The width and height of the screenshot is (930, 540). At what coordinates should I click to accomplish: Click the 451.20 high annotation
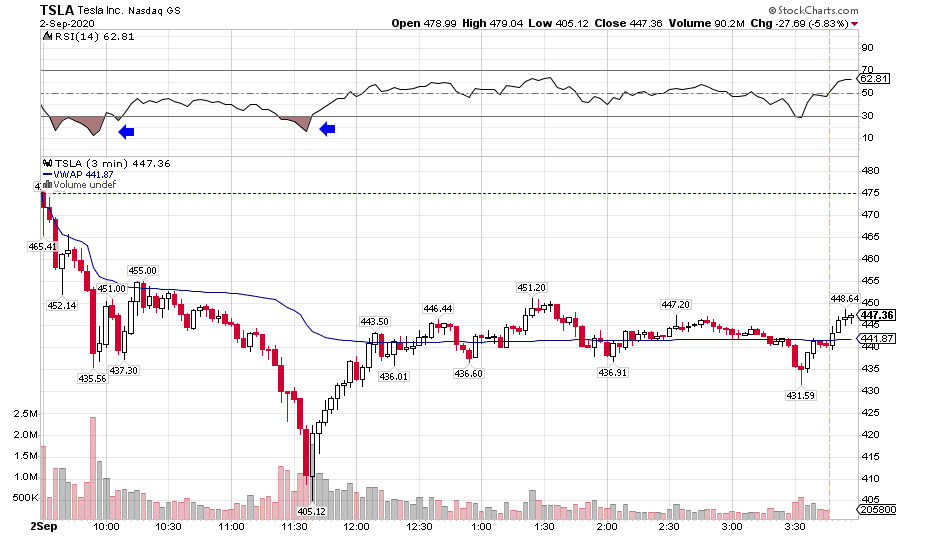pyautogui.click(x=531, y=288)
